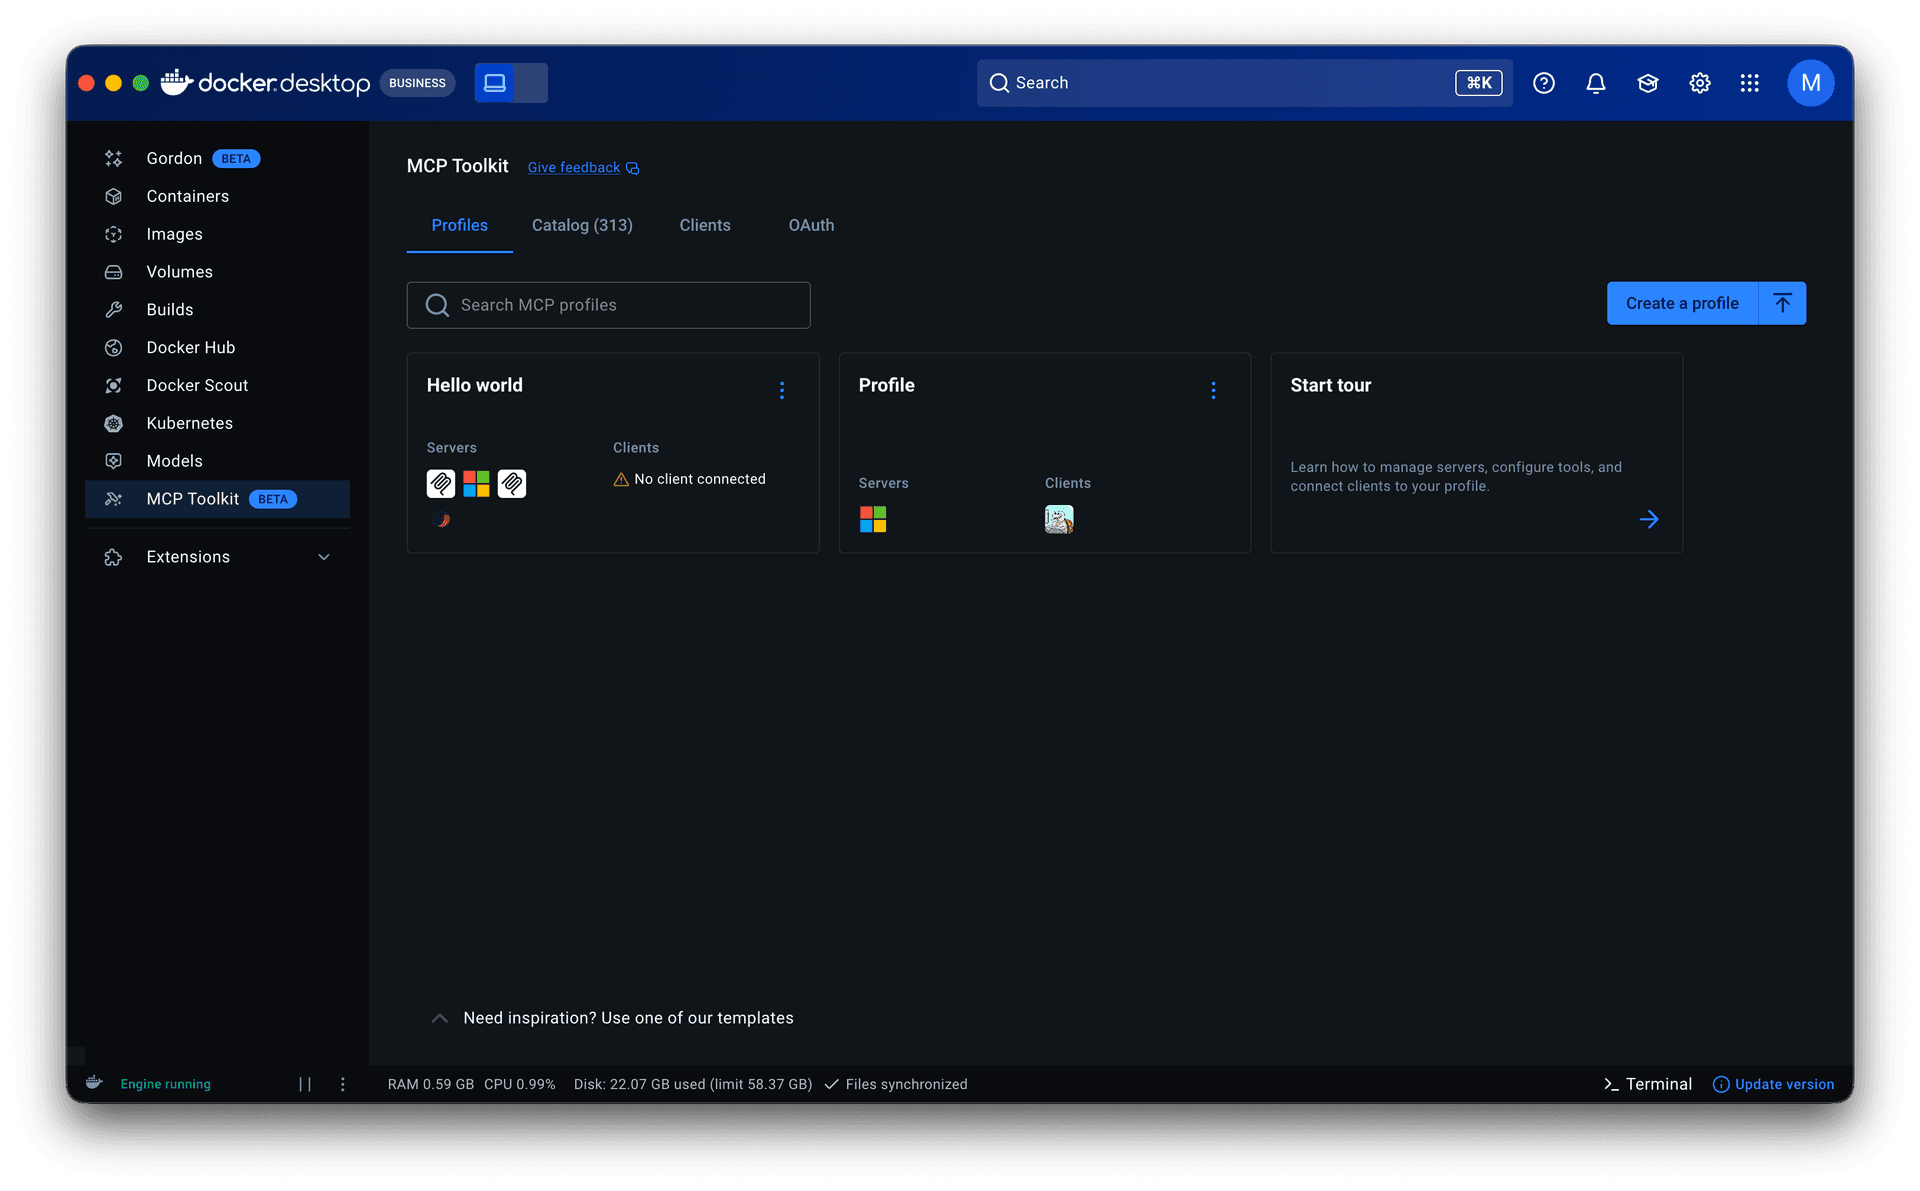Toggle the local/cloud mode switch in header
The height and width of the screenshot is (1191, 1920).
pos(511,83)
